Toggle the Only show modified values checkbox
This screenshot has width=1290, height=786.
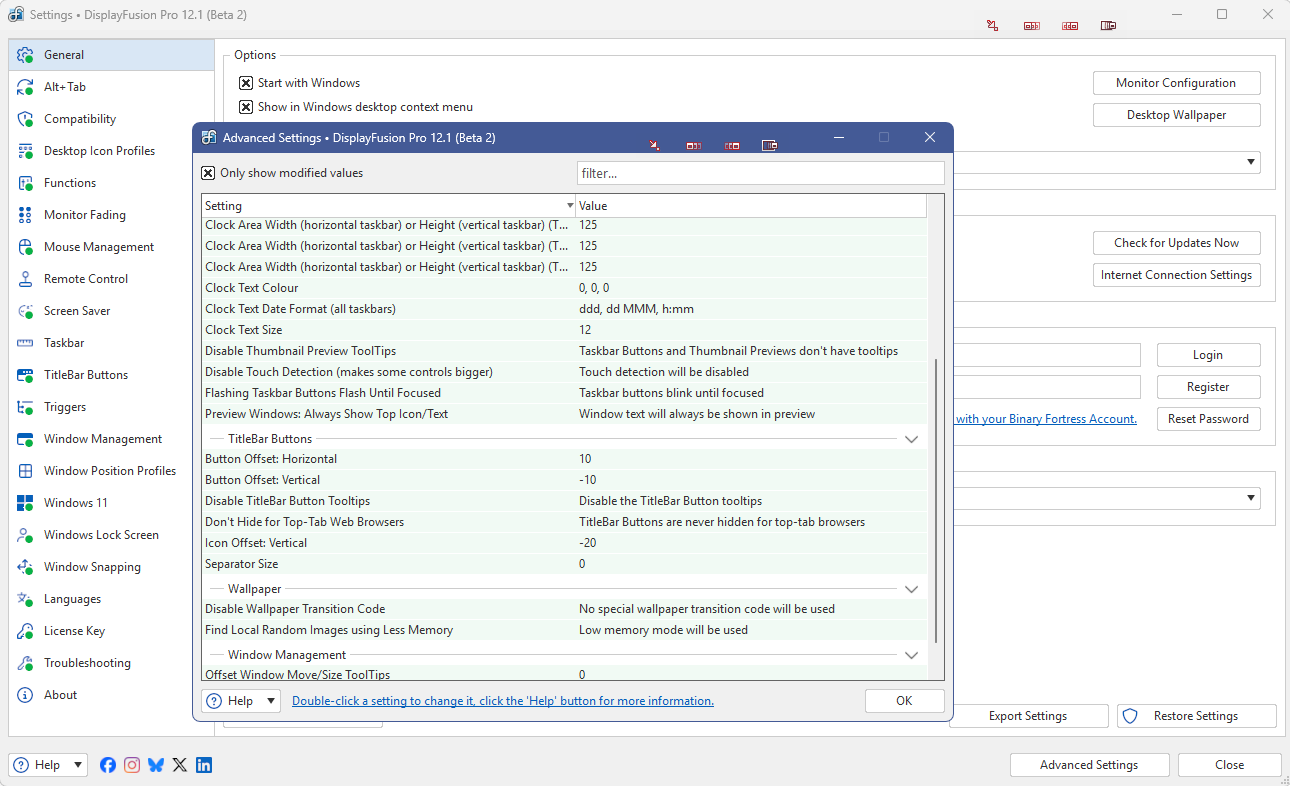pos(209,173)
